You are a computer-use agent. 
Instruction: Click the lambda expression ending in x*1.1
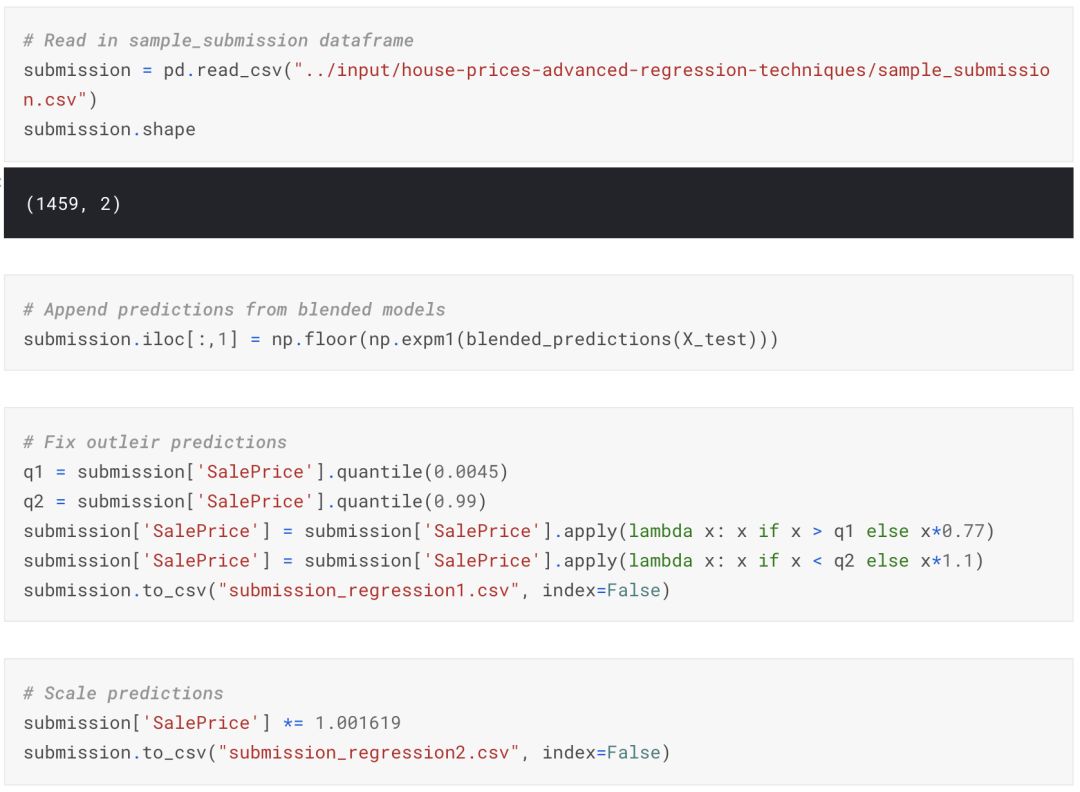click(x=800, y=560)
